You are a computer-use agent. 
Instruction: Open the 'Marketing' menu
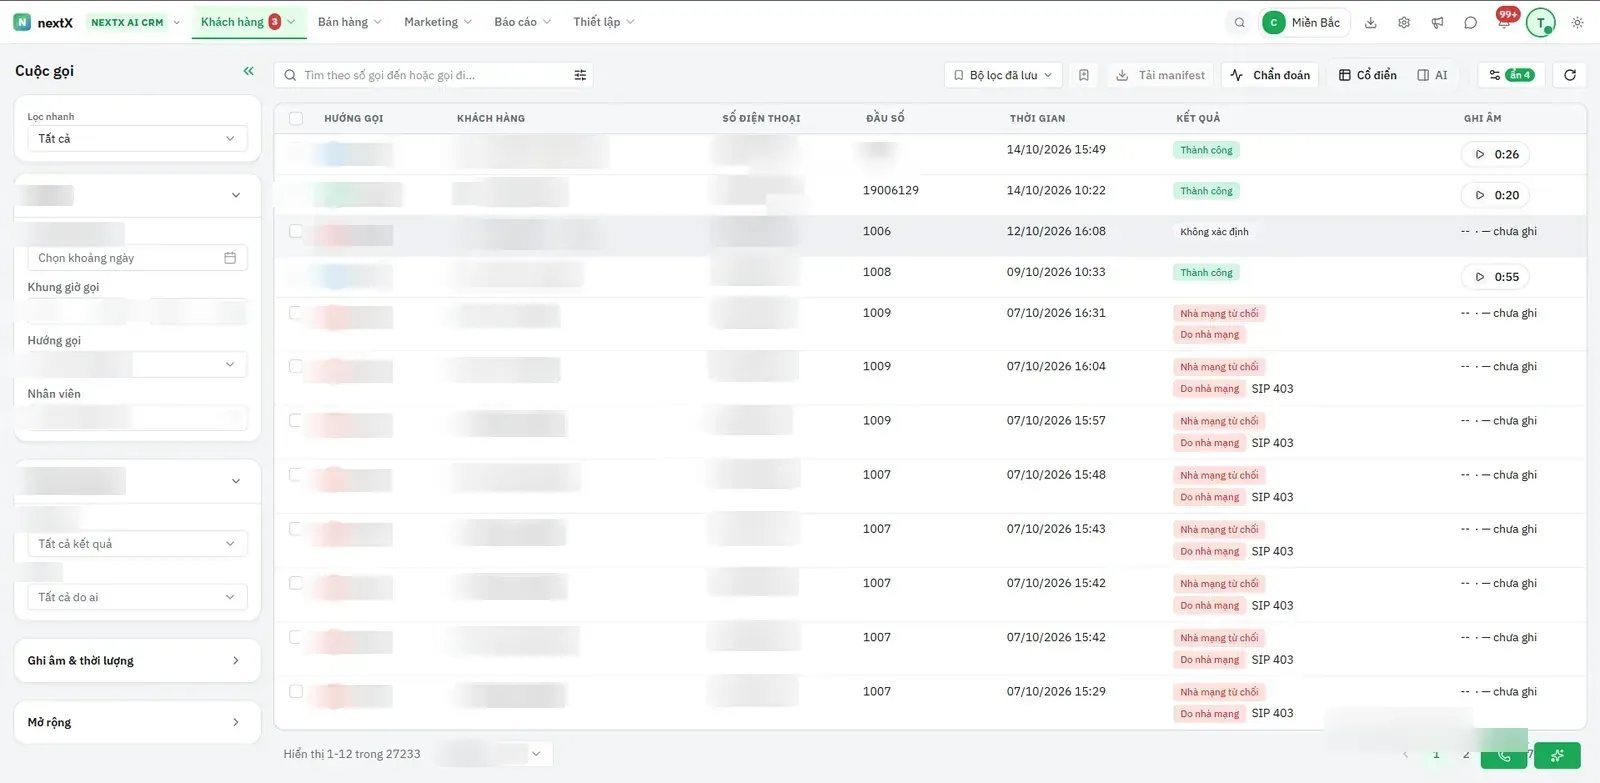(x=438, y=22)
